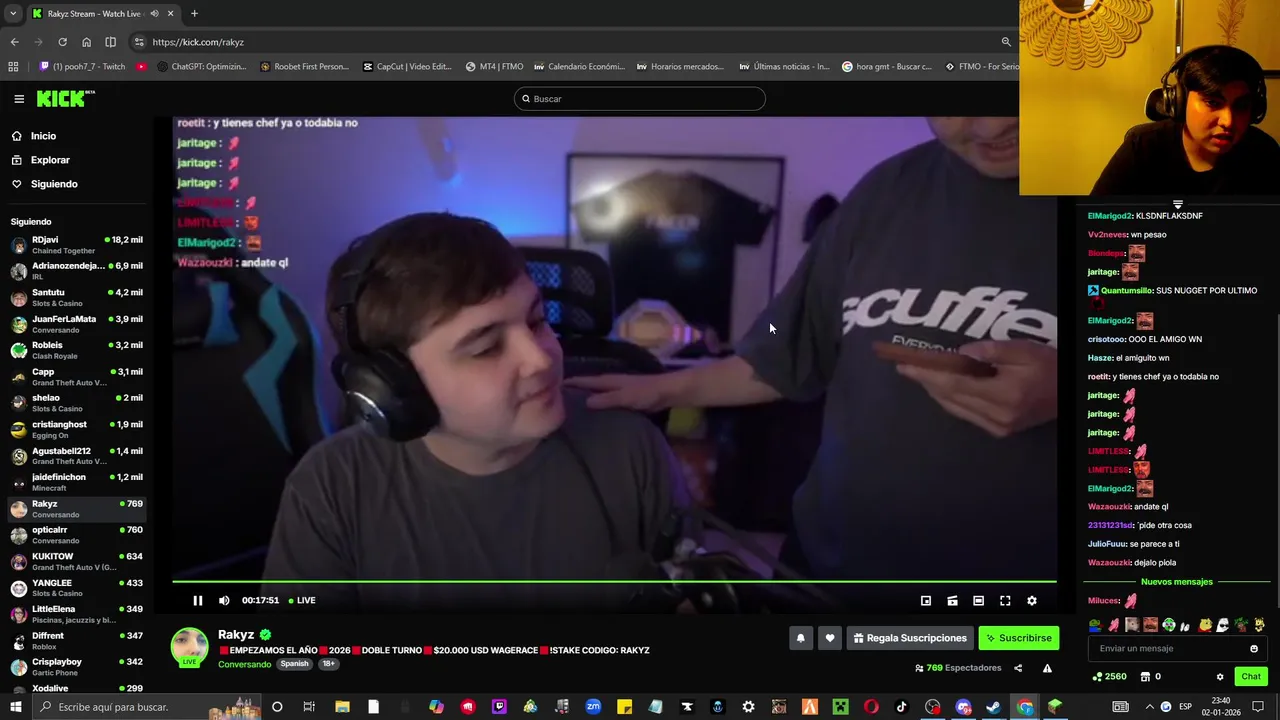Viewport: 1280px width, 720px height.
Task: Toggle notifications bell for Rakyz
Action: click(800, 638)
